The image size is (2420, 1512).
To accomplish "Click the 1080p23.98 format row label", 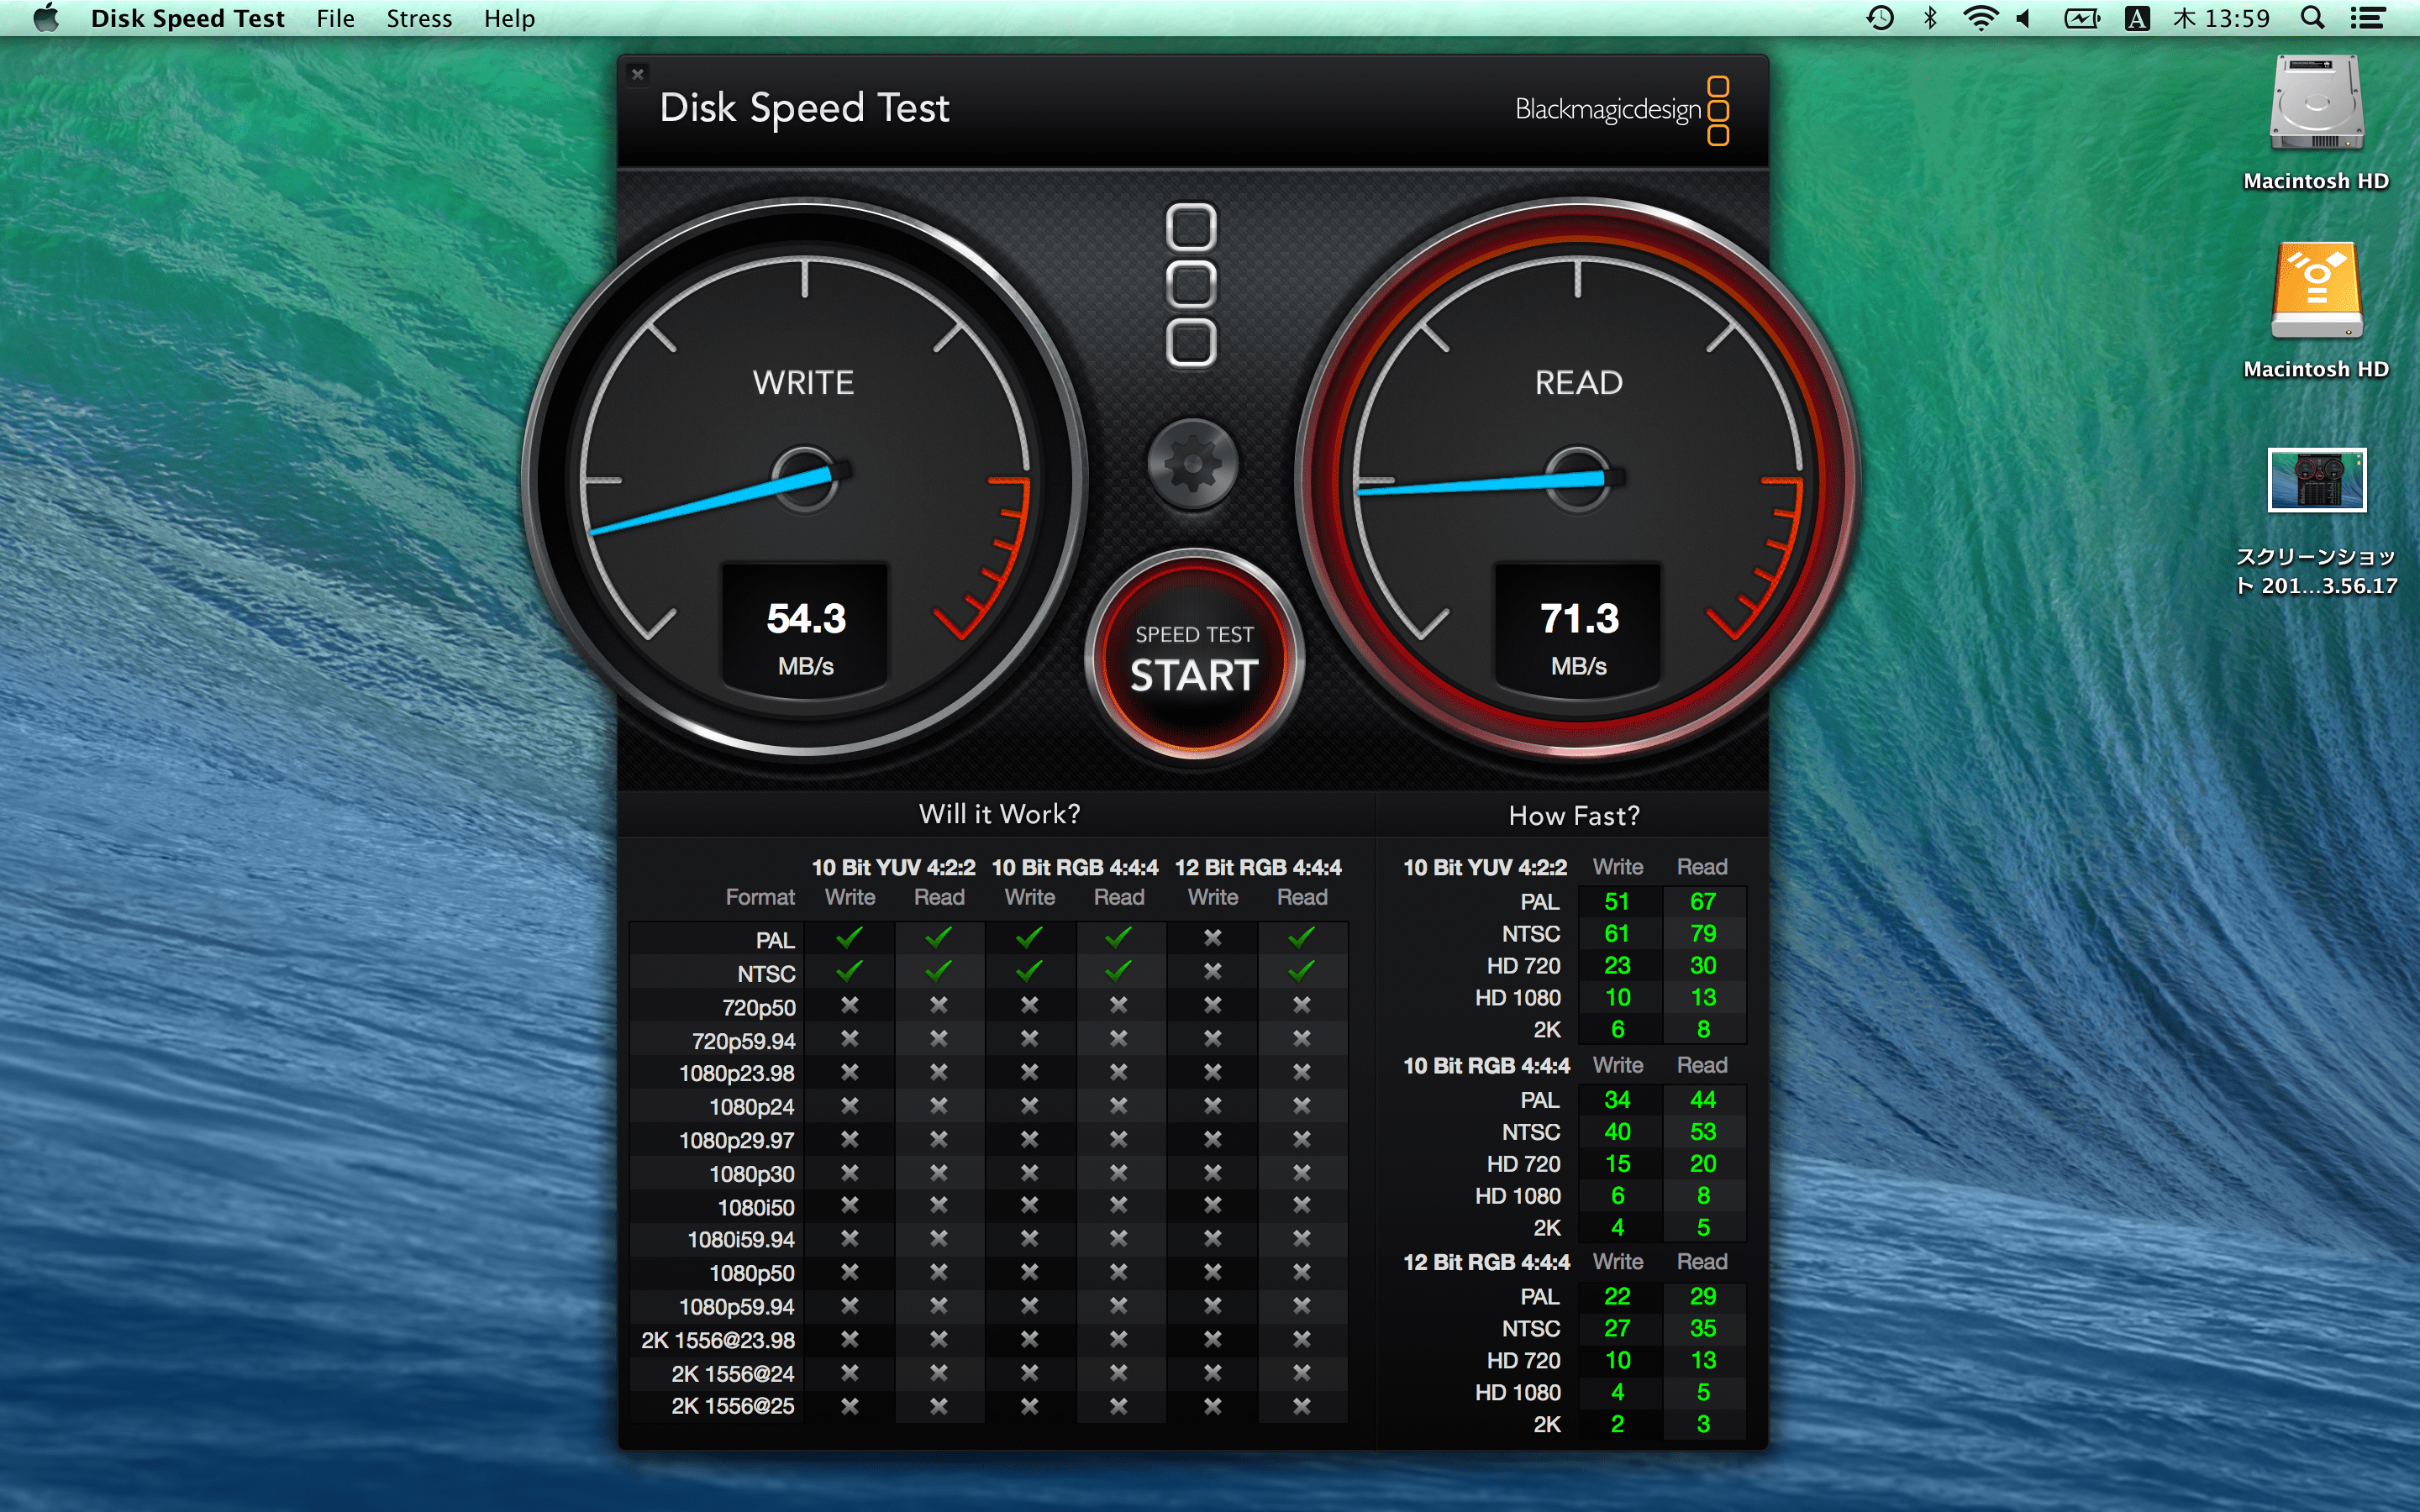I will pyautogui.click(x=736, y=1074).
